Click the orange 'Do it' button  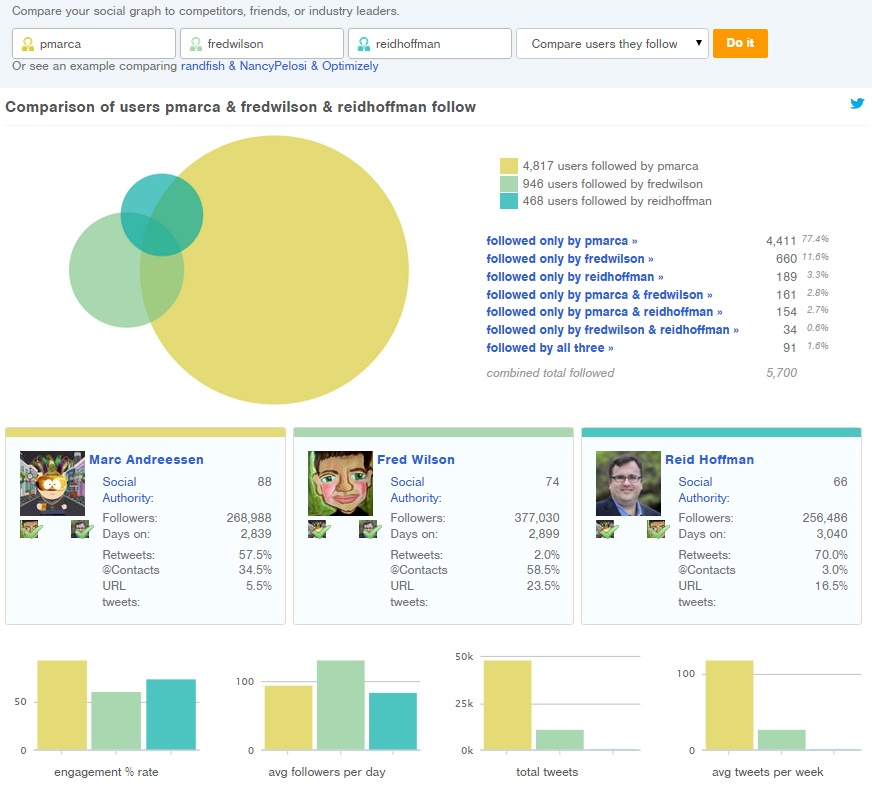[740, 43]
